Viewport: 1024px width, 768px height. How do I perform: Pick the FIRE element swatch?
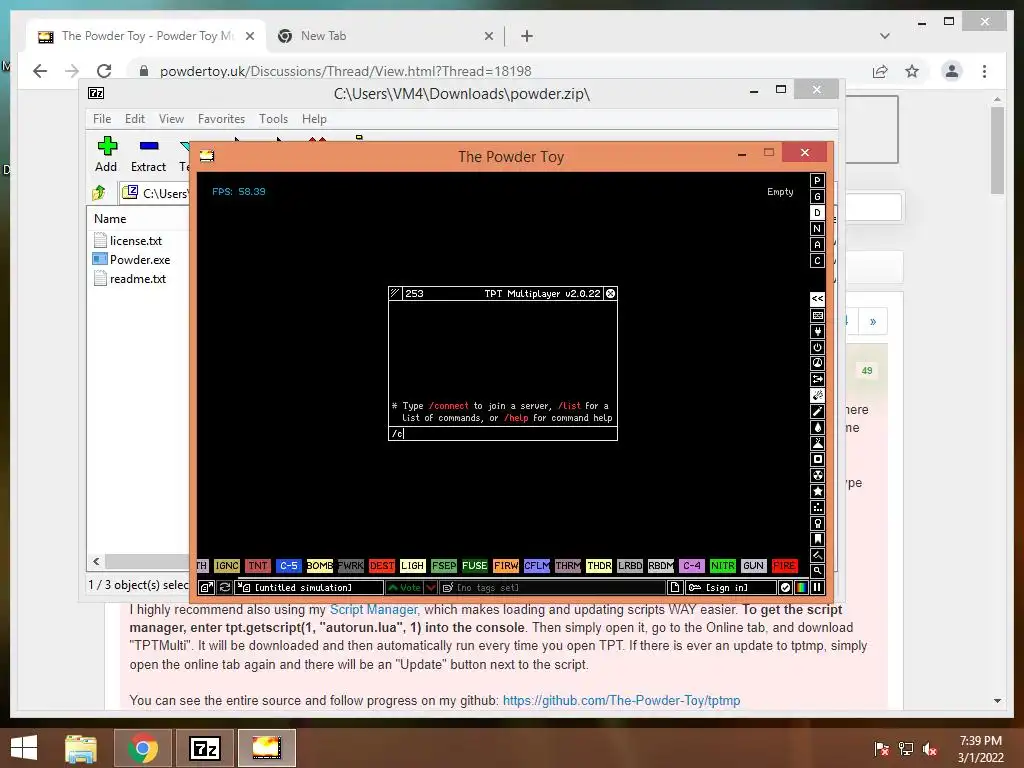coord(784,566)
